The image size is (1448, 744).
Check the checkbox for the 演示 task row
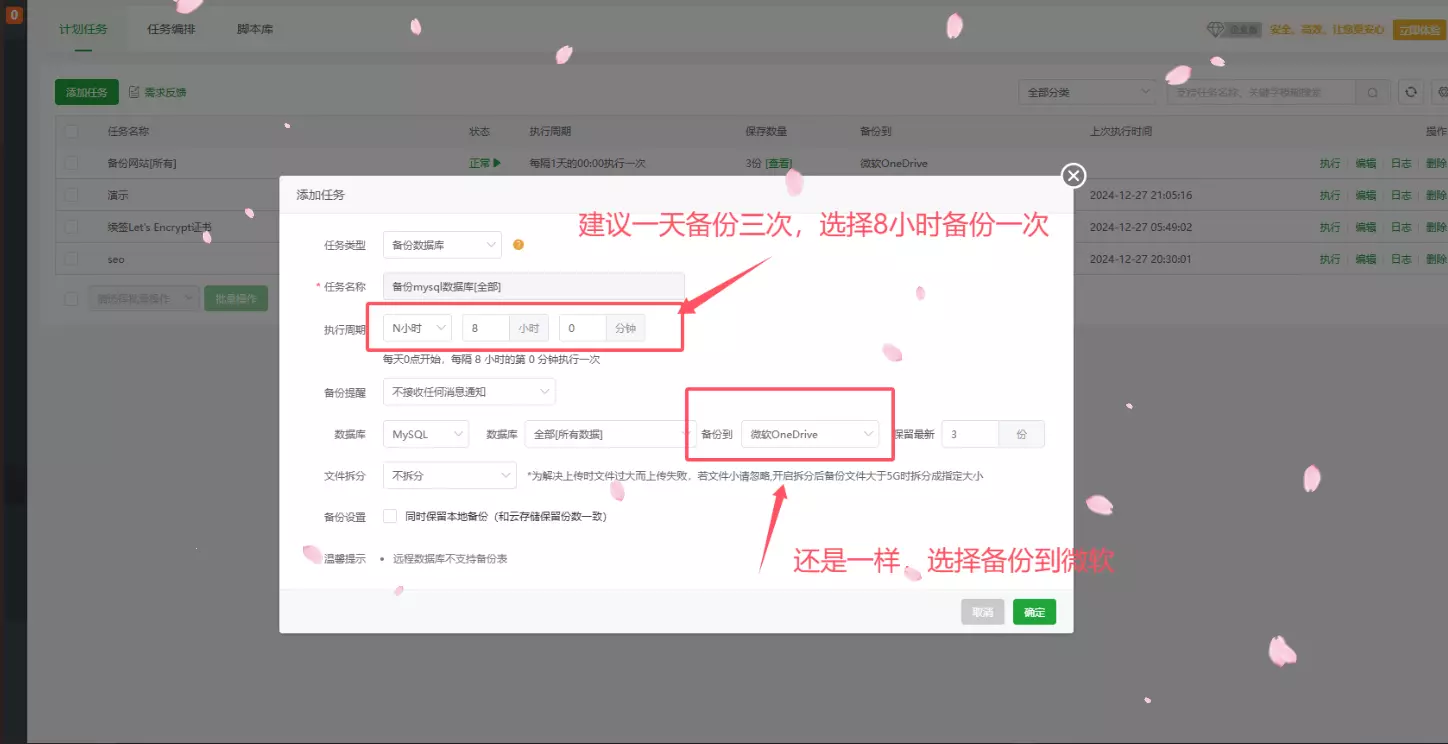[70, 194]
